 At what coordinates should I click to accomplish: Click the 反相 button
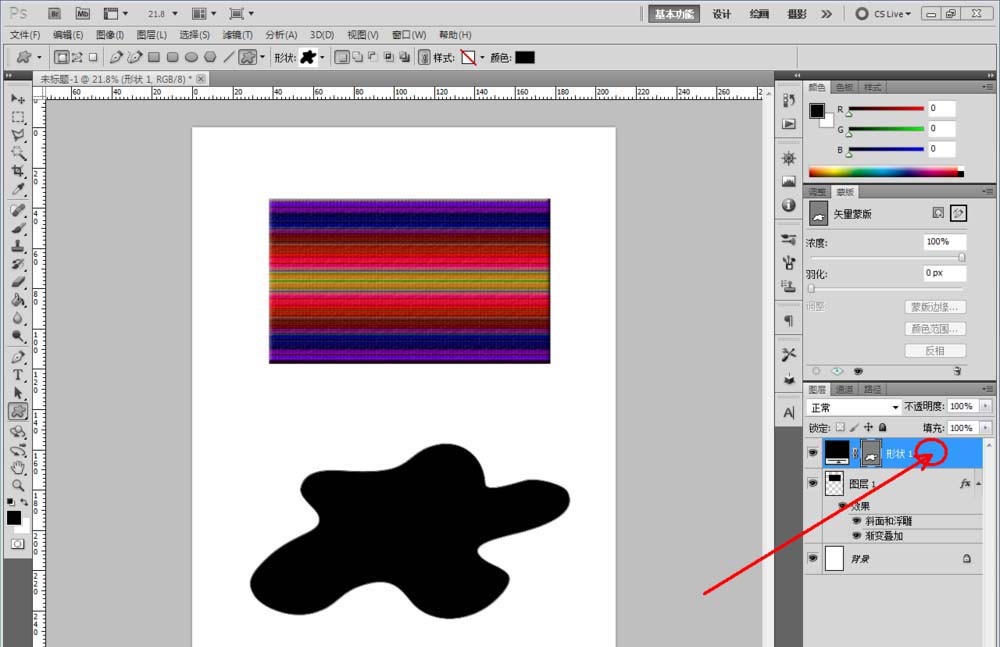[935, 350]
